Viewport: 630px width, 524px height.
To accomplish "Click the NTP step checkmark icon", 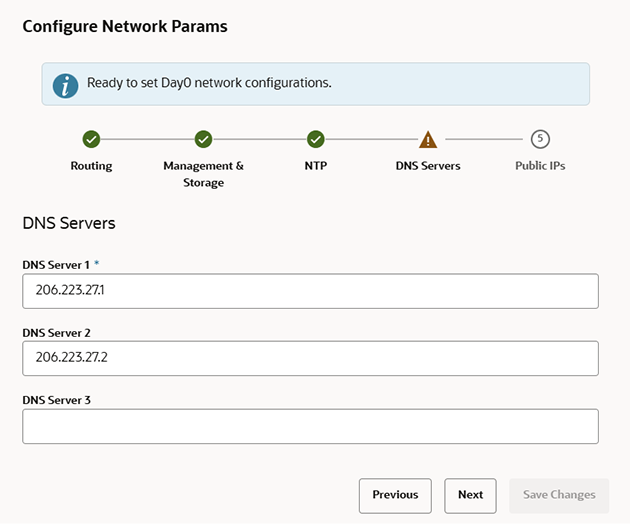I will click(x=316, y=139).
